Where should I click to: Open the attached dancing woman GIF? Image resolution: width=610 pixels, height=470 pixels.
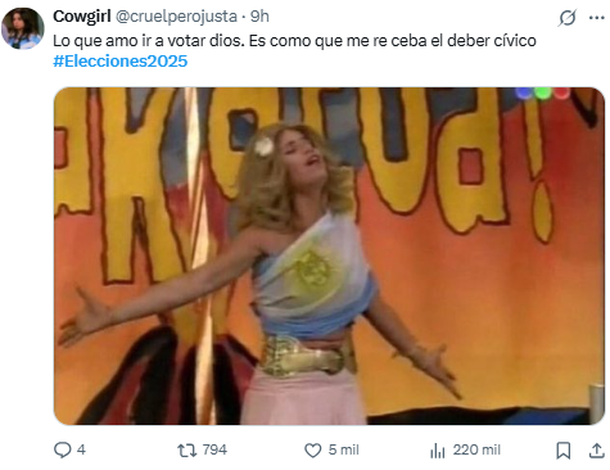coord(329,256)
